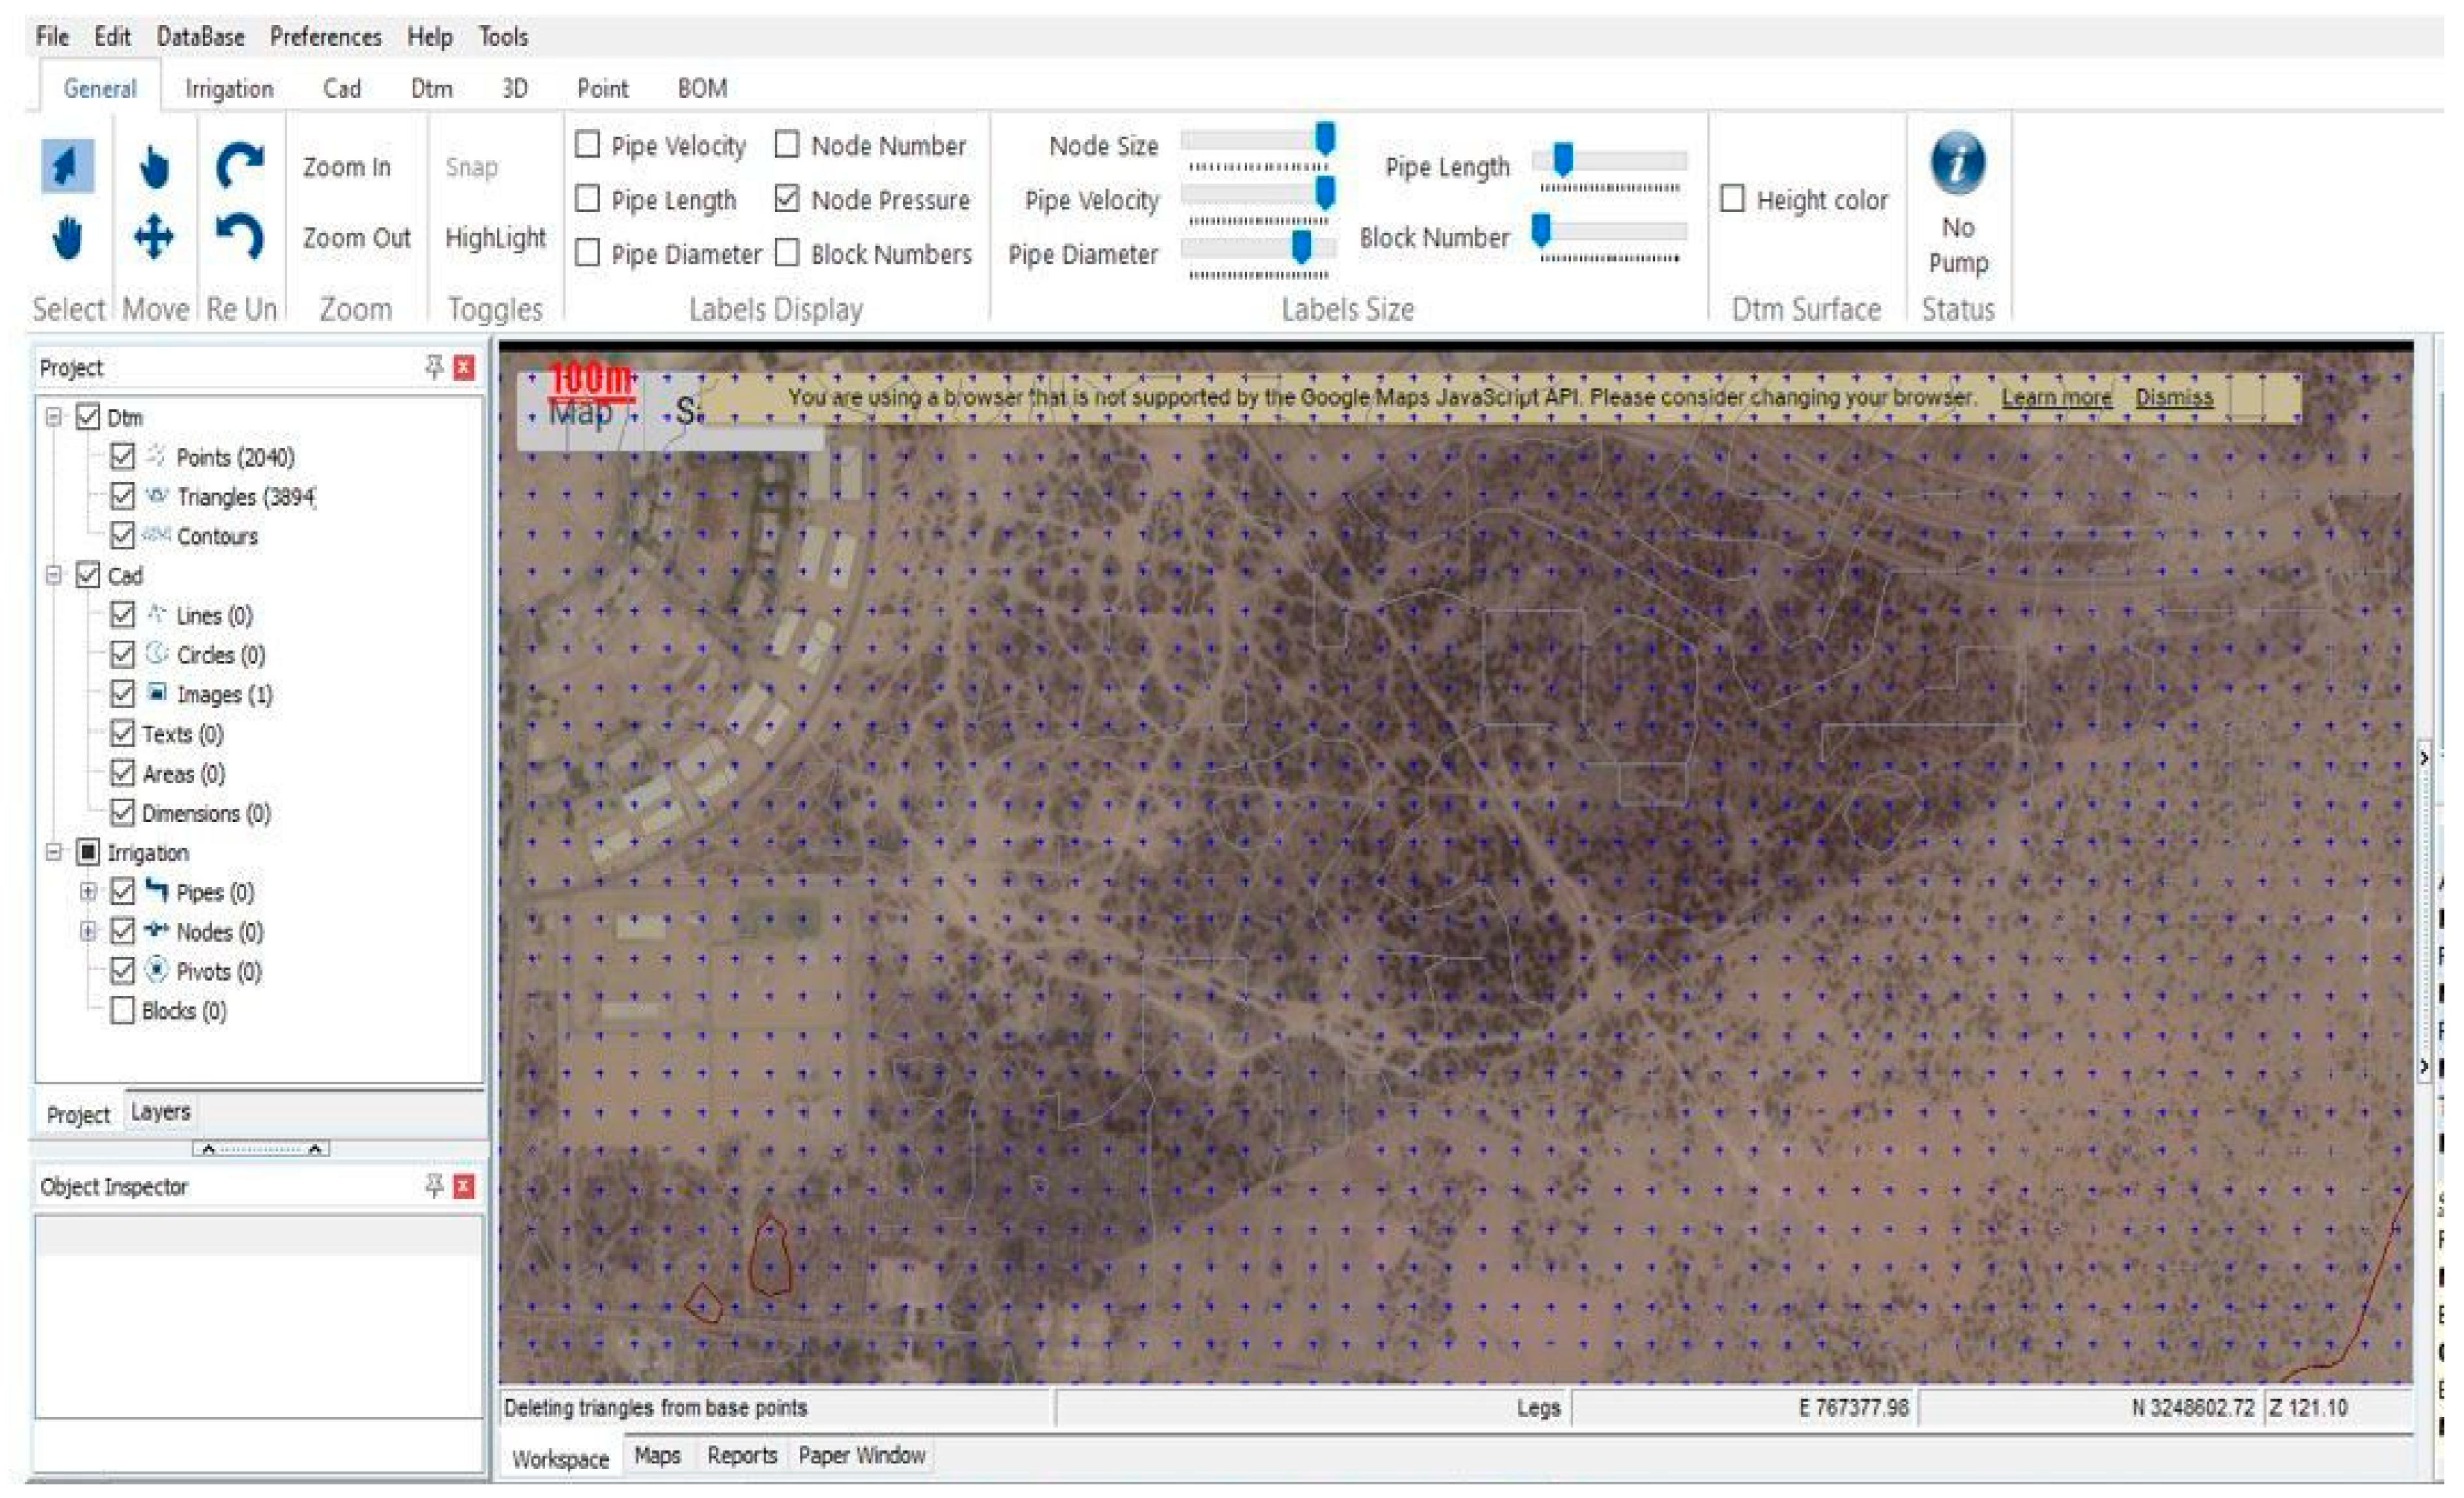The height and width of the screenshot is (1498, 2464).
Task: Open the DataBase menu
Action: (200, 37)
